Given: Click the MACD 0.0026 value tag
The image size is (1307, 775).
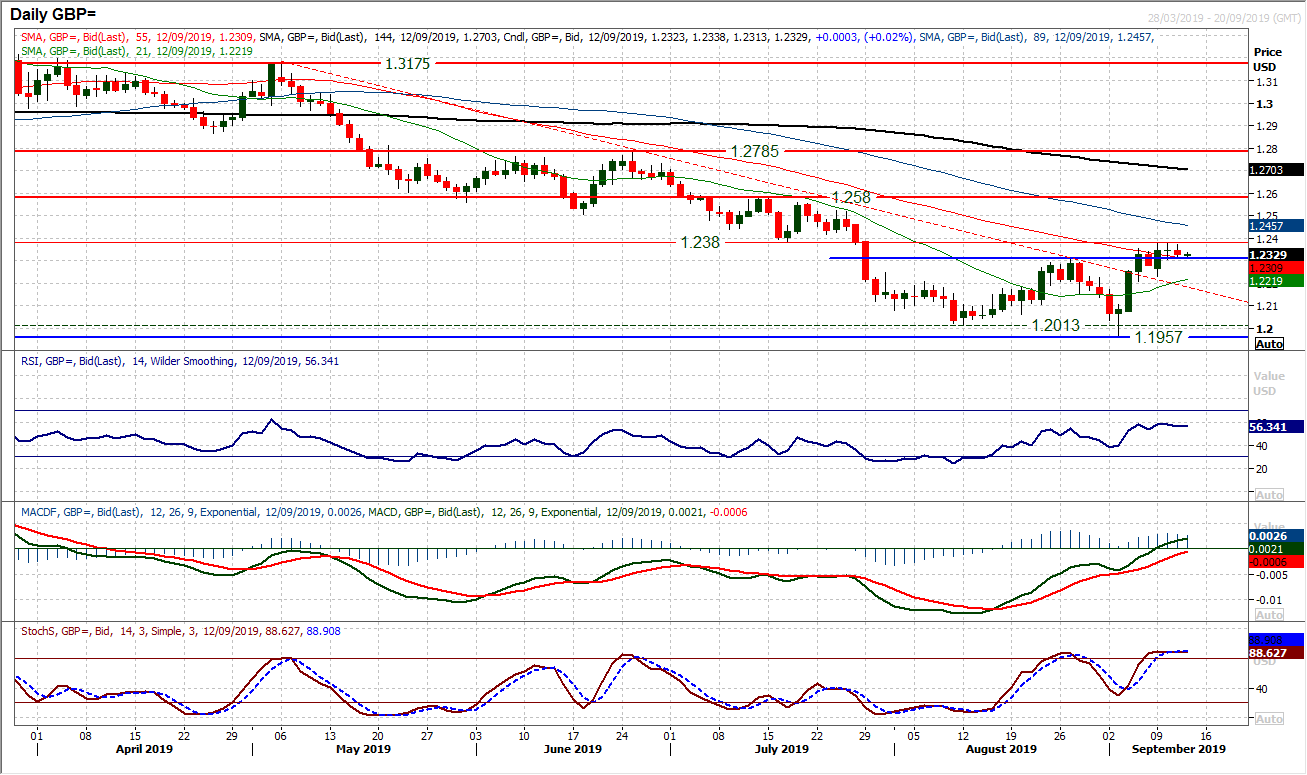Looking at the screenshot, I should coord(1277,536).
